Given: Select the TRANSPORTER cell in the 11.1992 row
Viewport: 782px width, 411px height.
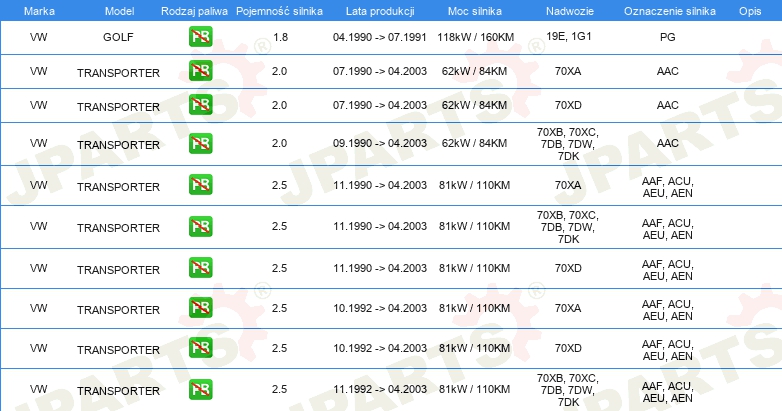Looking at the screenshot, I should point(118,391).
